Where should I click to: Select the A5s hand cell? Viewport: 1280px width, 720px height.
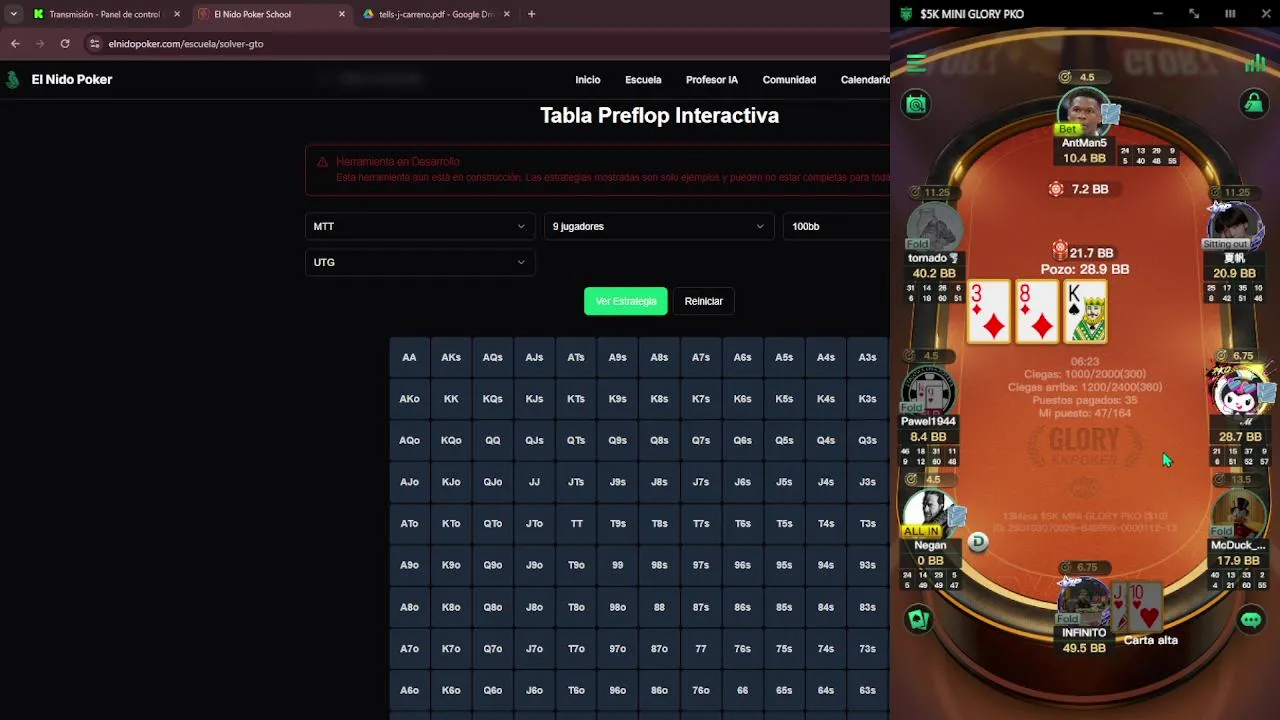click(x=784, y=357)
